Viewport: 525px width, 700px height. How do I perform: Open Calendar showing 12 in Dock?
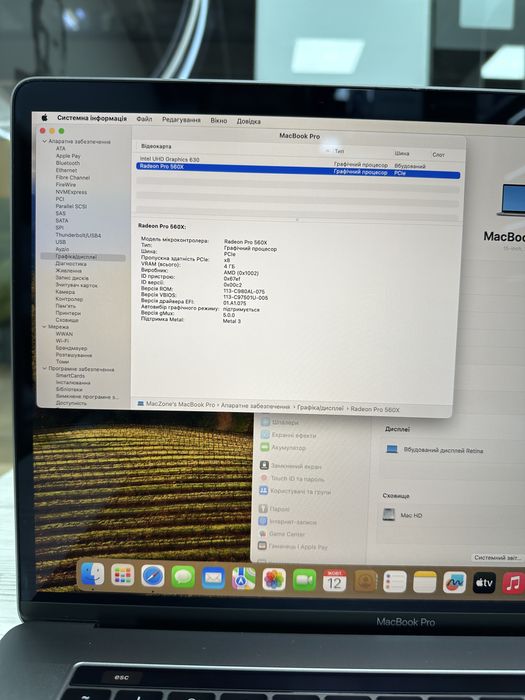(x=335, y=581)
